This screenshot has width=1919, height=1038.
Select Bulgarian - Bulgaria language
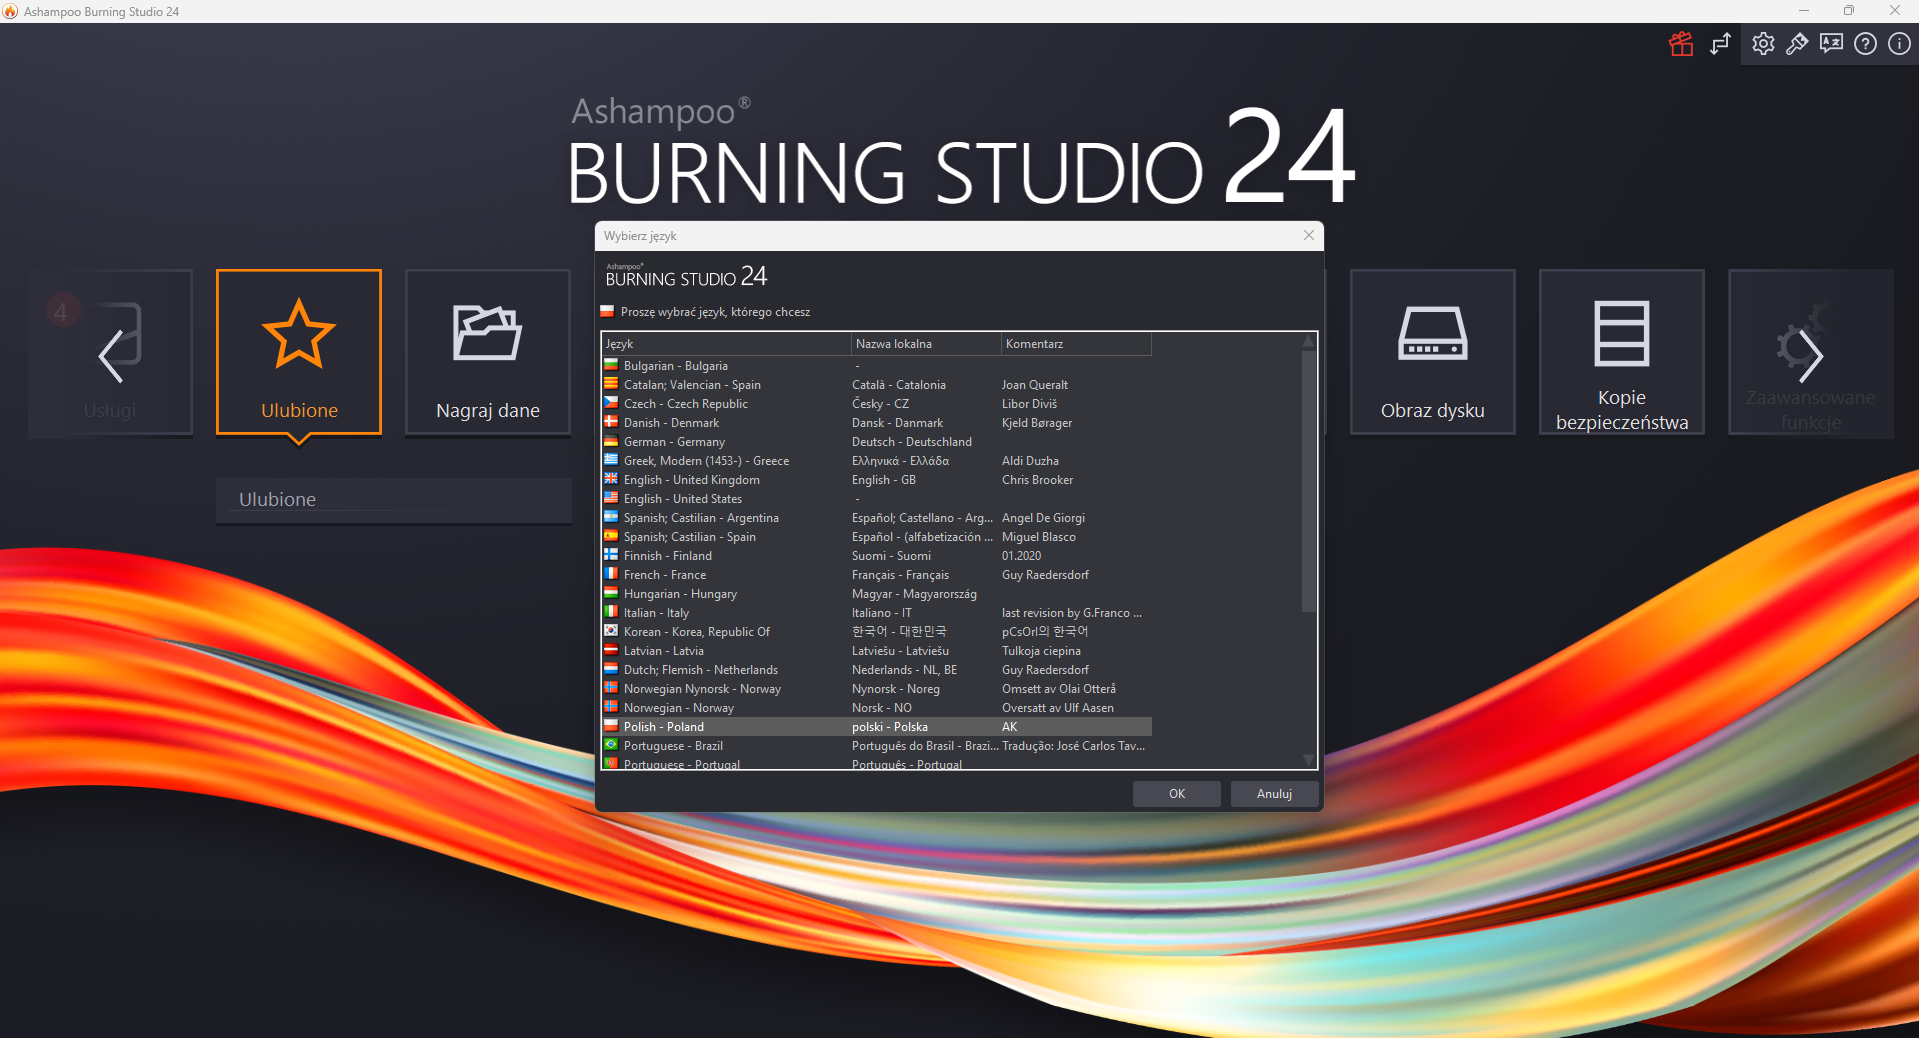[877, 366]
